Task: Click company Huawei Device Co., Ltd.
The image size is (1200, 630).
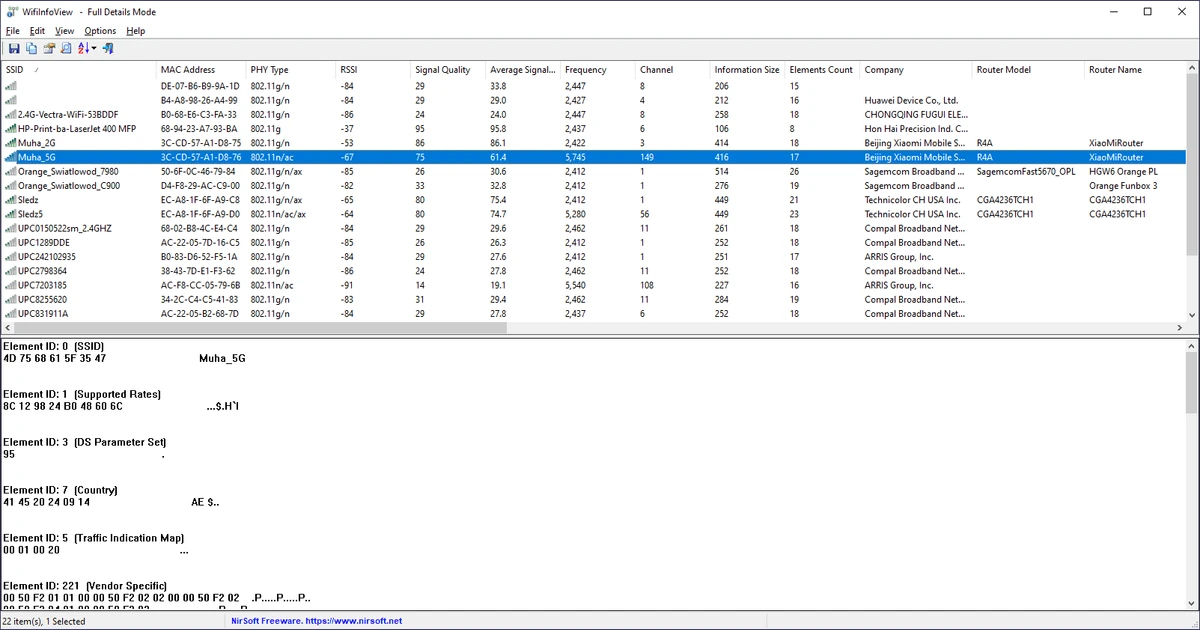Action: point(911,101)
